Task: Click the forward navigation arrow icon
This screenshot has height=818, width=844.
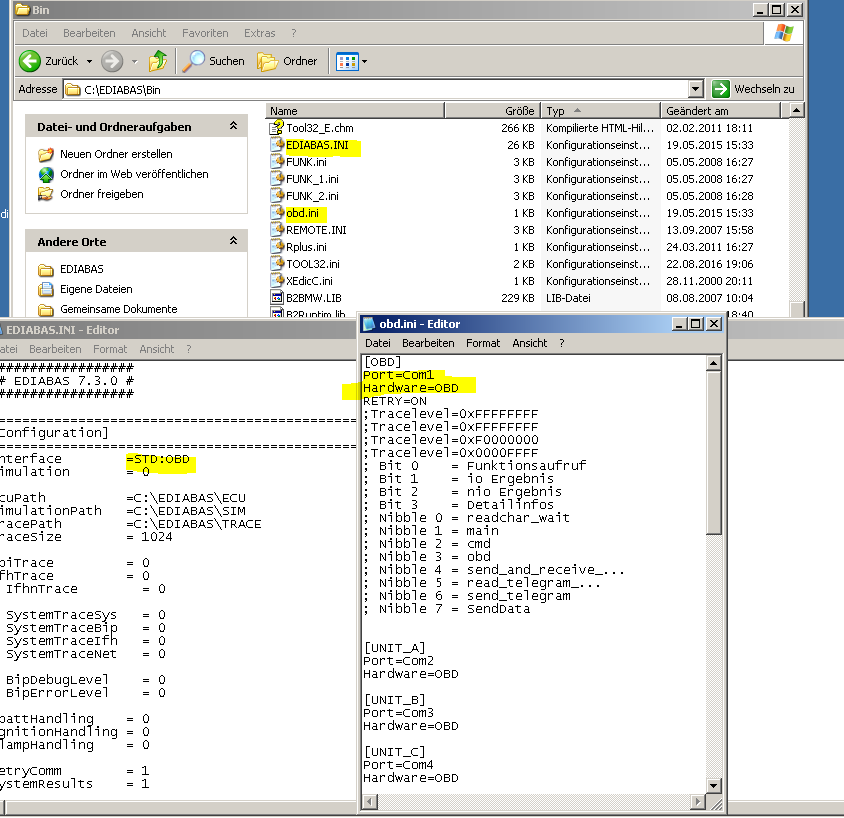Action: pos(112,61)
